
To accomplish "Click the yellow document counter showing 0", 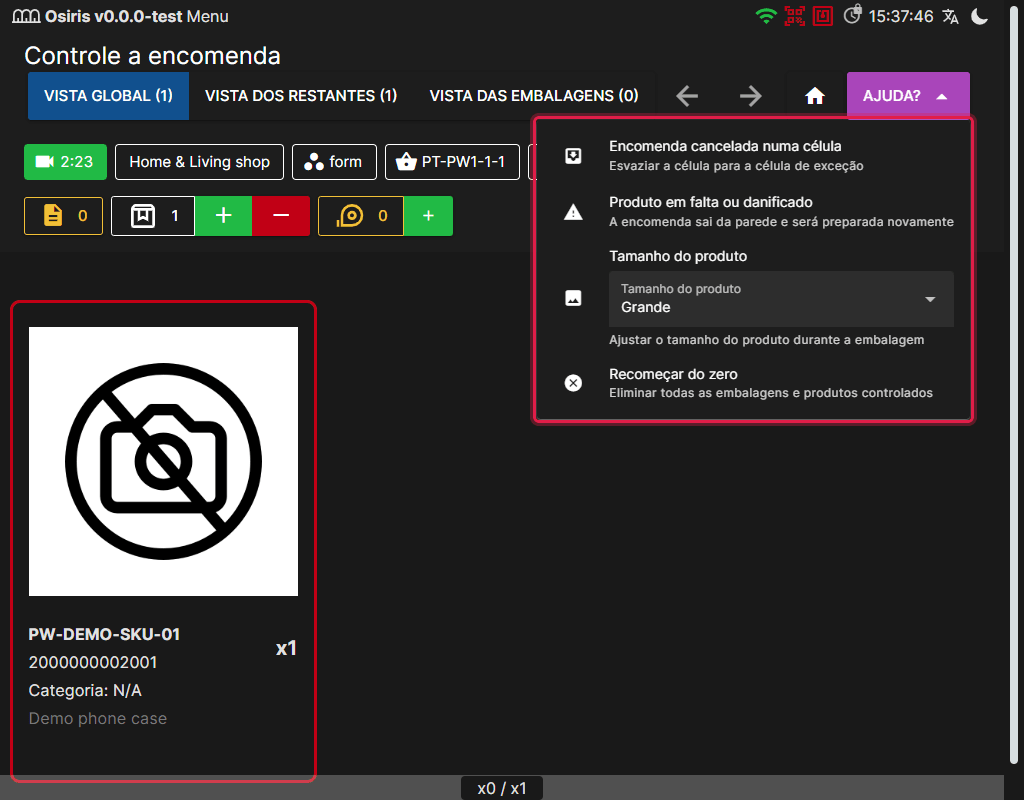I will (x=63, y=216).
